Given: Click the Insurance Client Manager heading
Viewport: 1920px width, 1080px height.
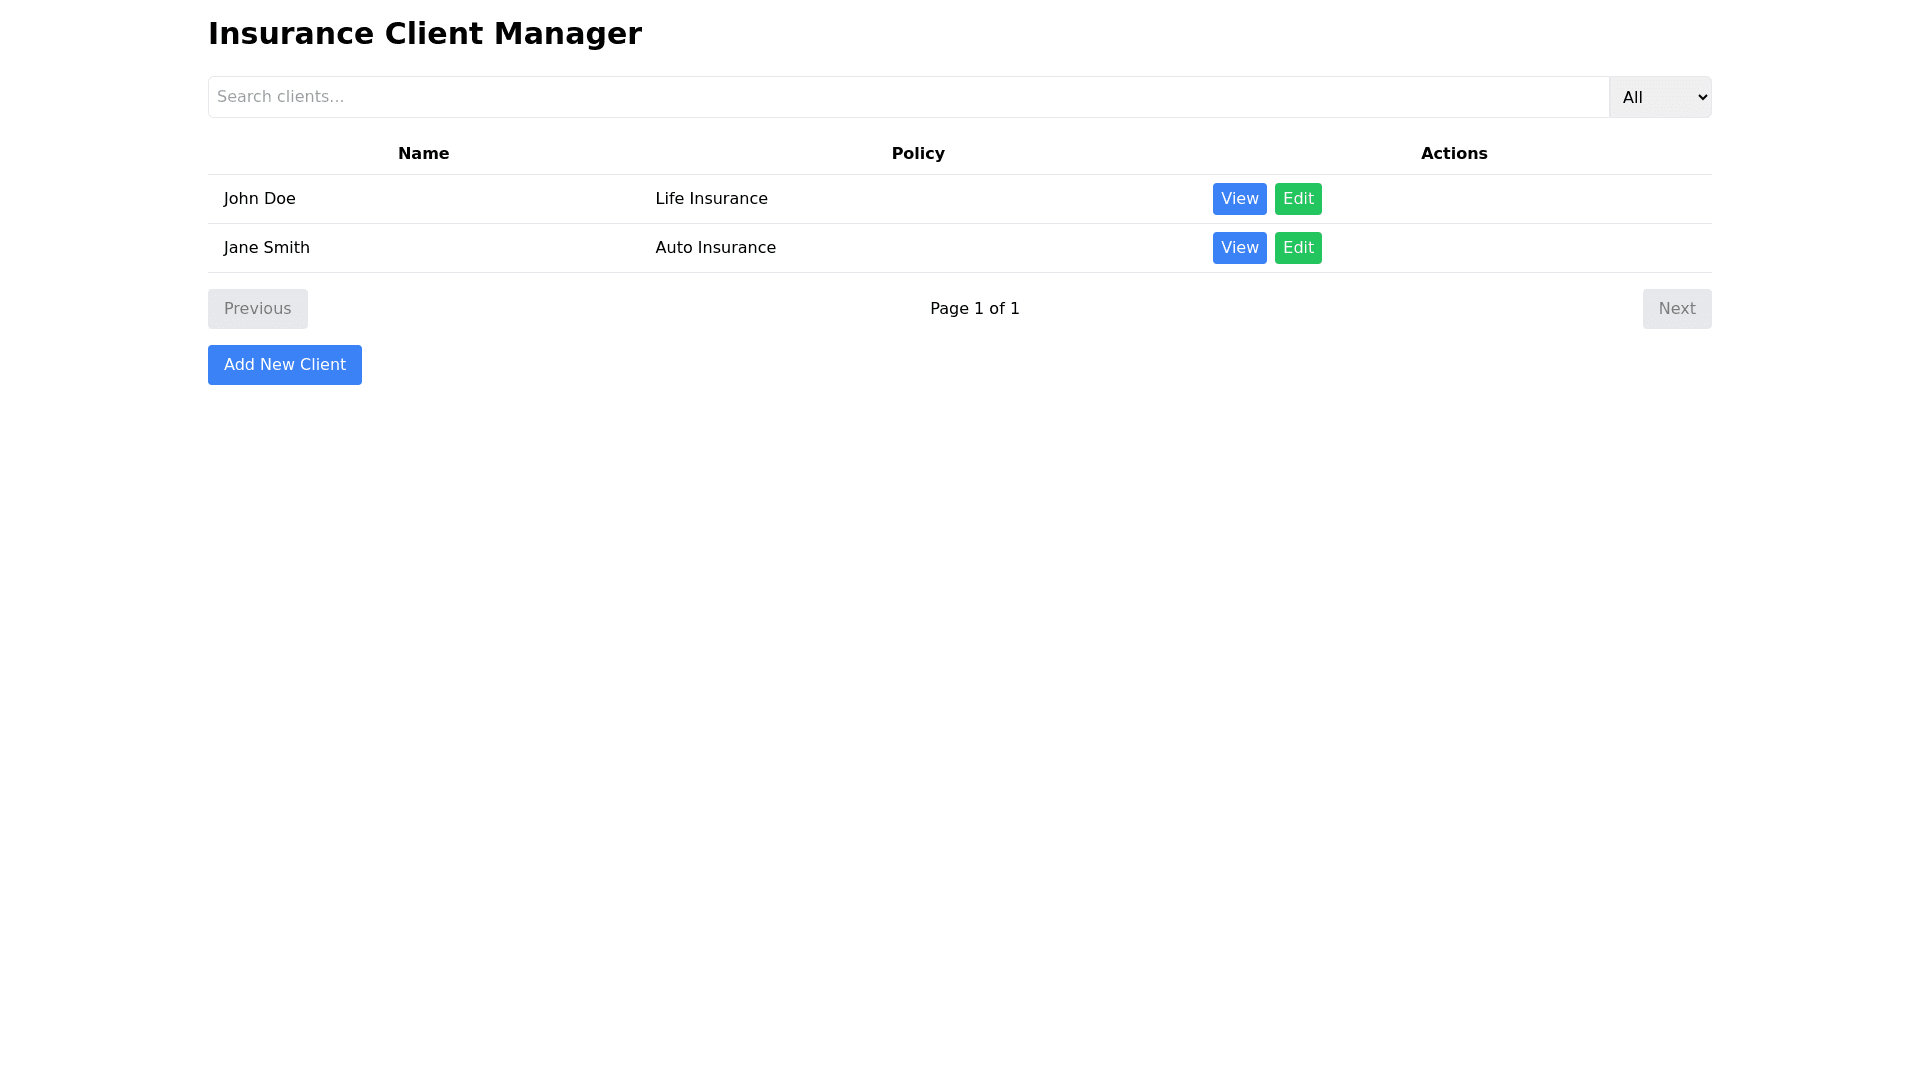Looking at the screenshot, I should 425,33.
